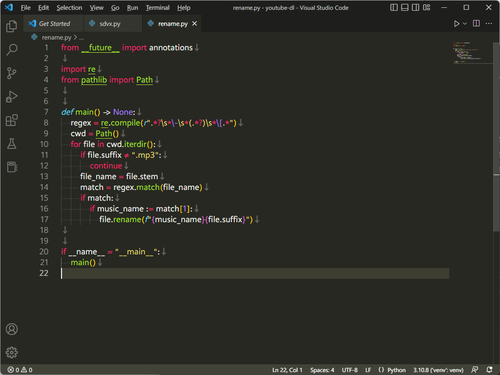Open editor More Actions ellipsis
Viewport: 500px width, 375px height.
489,23
